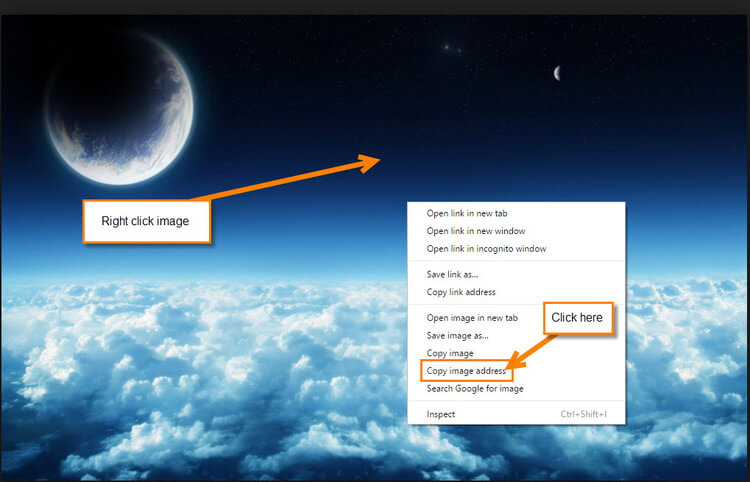Click Save image as... option

click(x=516, y=336)
